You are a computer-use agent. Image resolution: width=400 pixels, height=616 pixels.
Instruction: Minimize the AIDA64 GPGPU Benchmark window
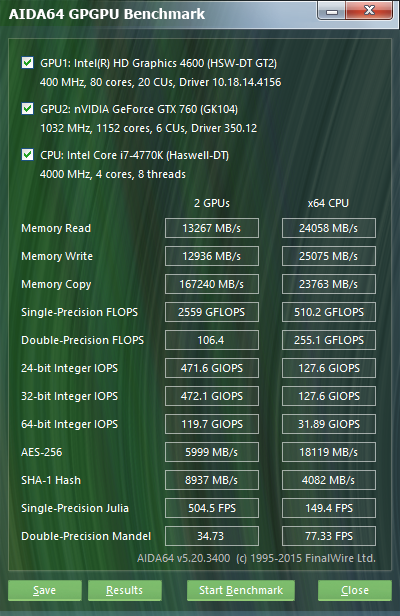pyautogui.click(x=332, y=11)
